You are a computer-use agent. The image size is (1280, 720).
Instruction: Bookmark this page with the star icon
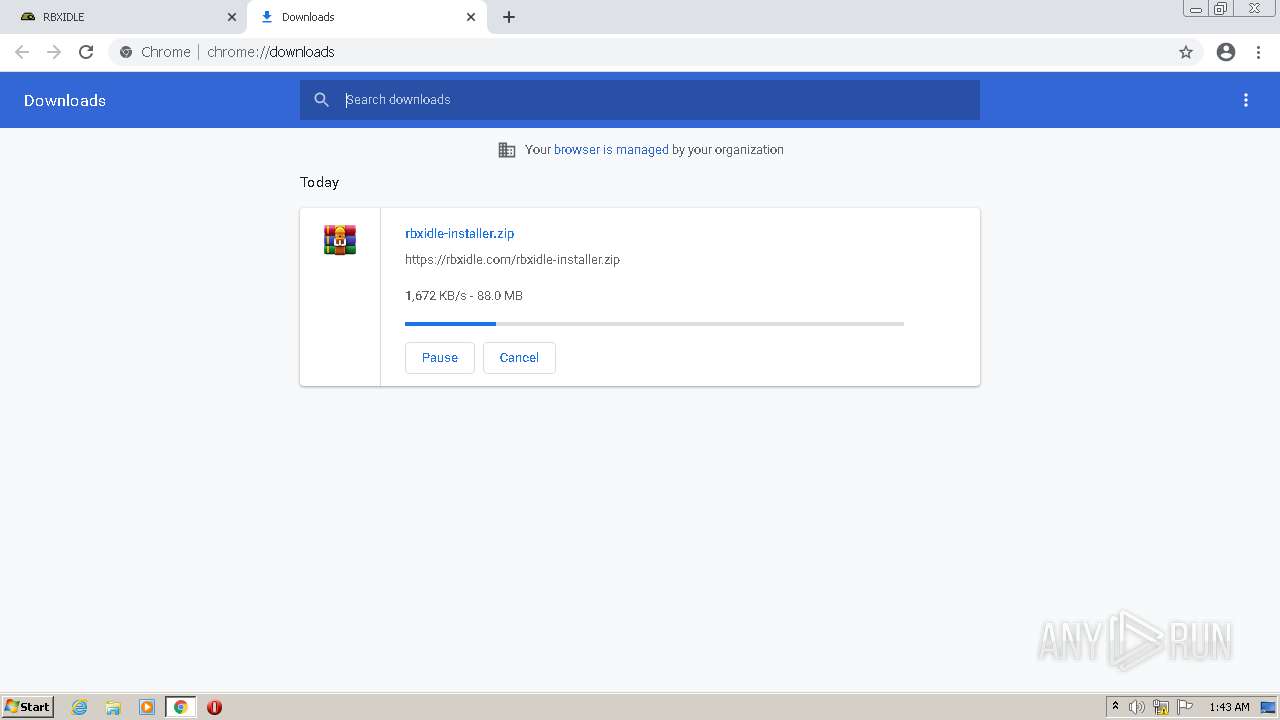pyautogui.click(x=1186, y=52)
